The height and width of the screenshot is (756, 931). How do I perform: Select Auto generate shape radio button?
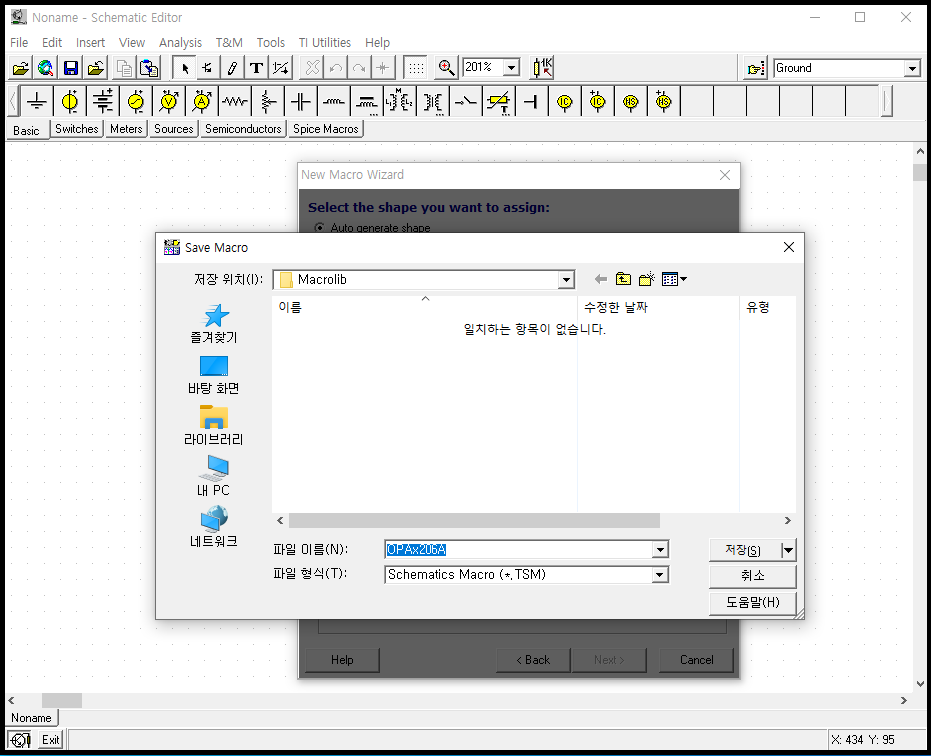pyautogui.click(x=320, y=228)
